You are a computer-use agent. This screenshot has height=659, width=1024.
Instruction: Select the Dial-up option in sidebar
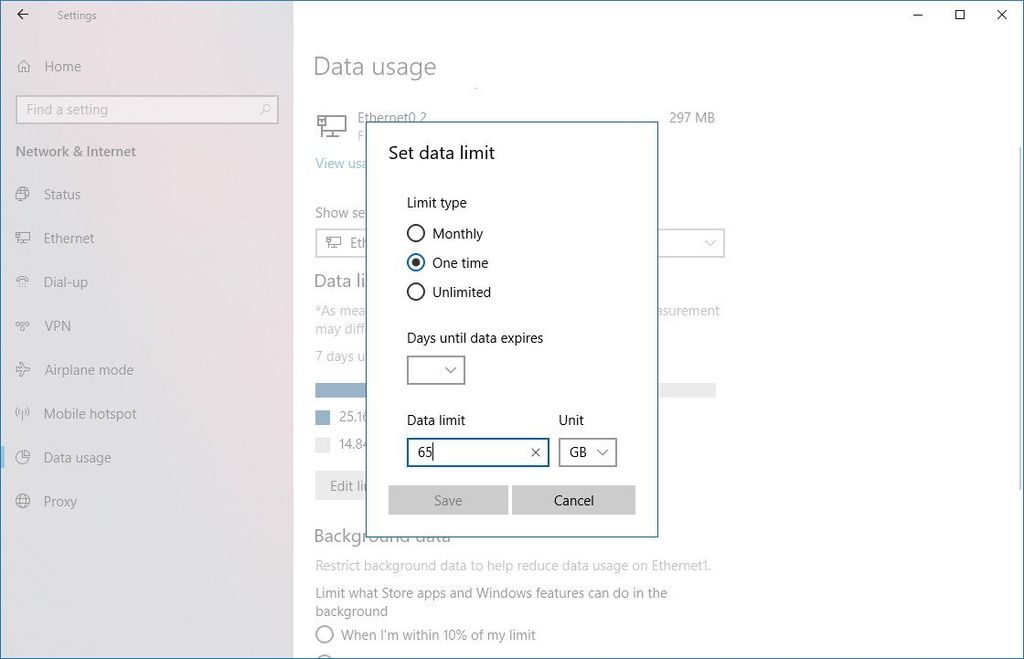pos(23,282)
